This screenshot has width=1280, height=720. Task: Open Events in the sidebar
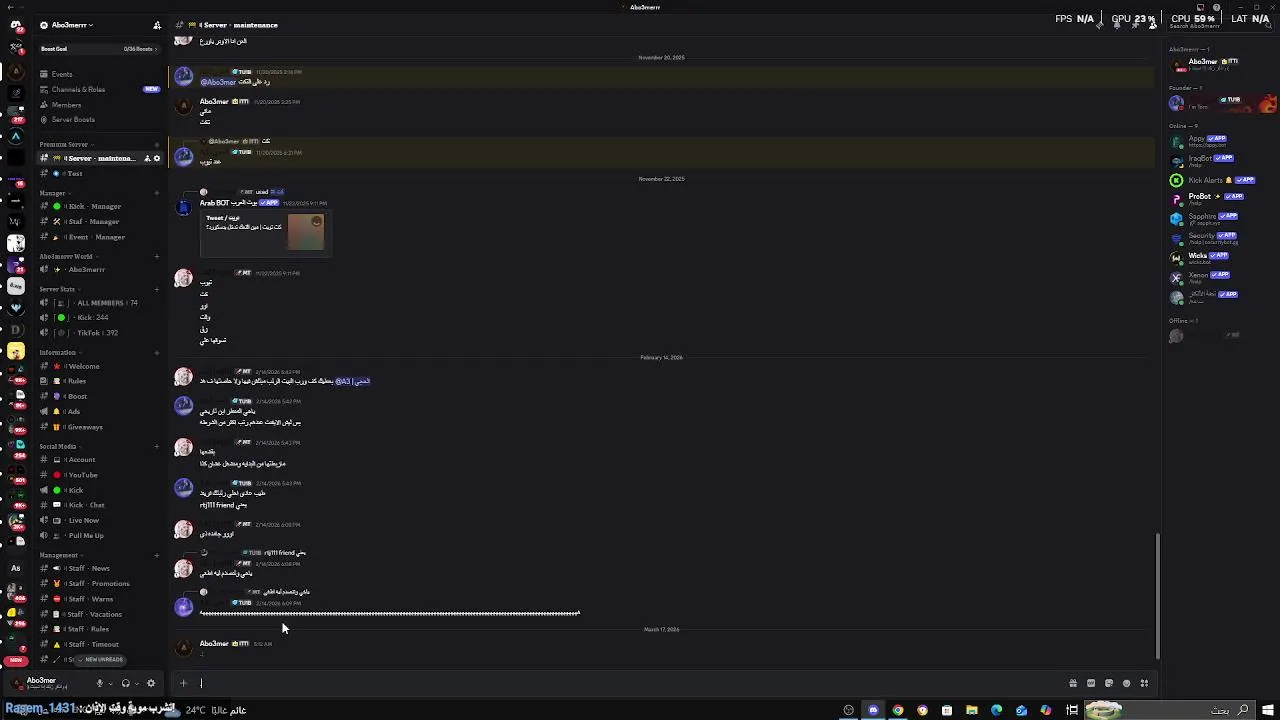pyautogui.click(x=98, y=74)
